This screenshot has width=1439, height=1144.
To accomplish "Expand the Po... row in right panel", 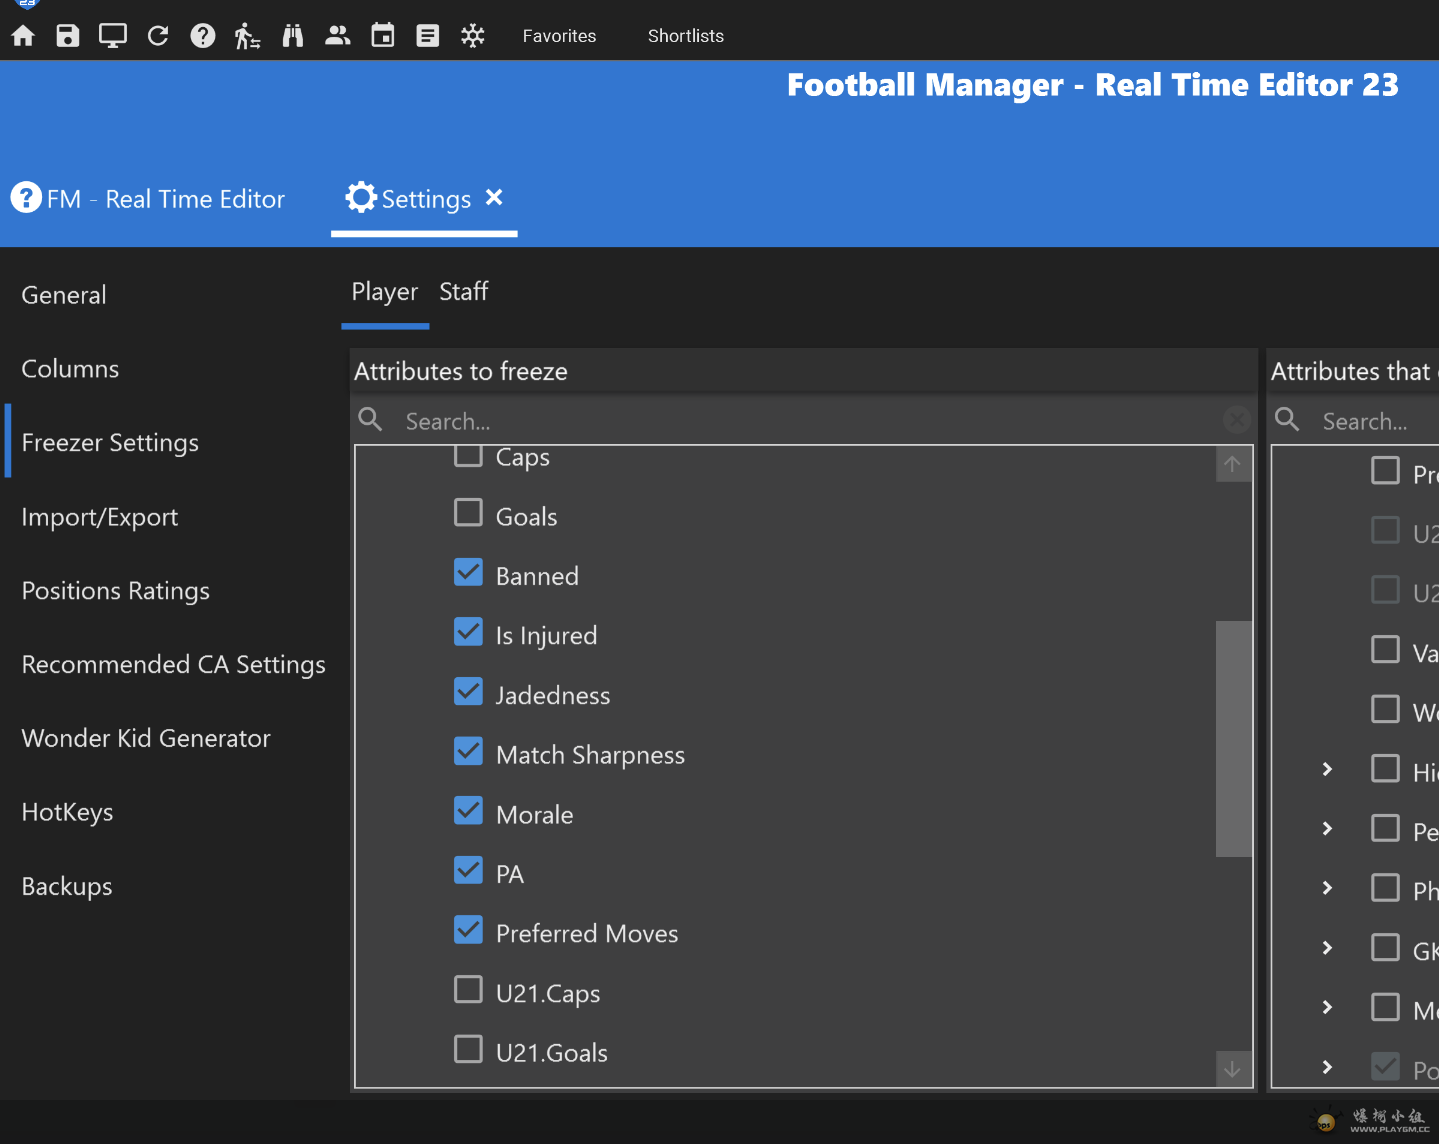I will (x=1327, y=1067).
